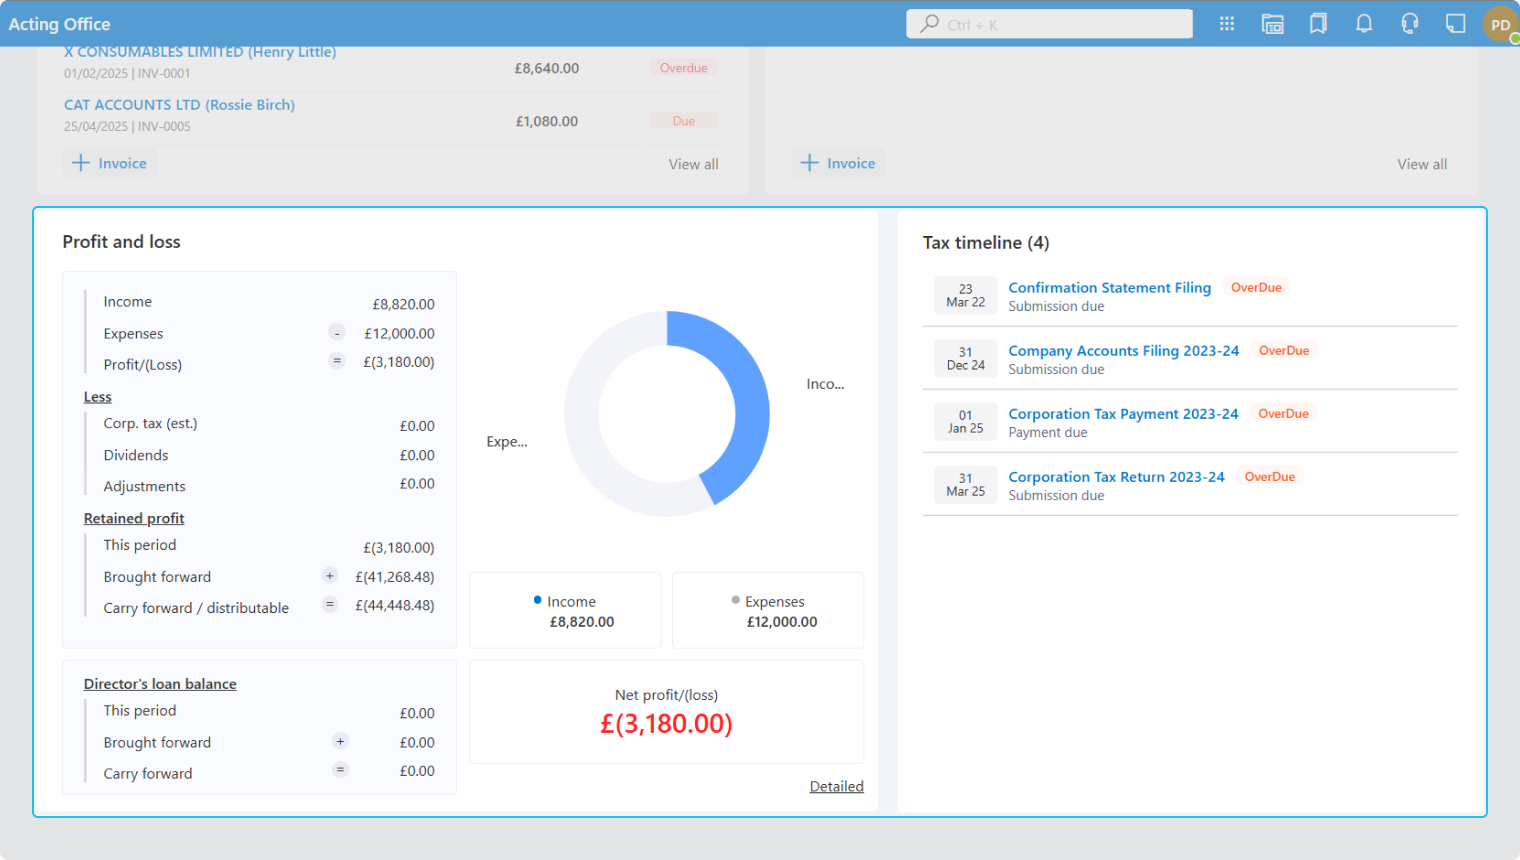
Task: Open the PD user profile avatar
Action: [x=1500, y=25]
